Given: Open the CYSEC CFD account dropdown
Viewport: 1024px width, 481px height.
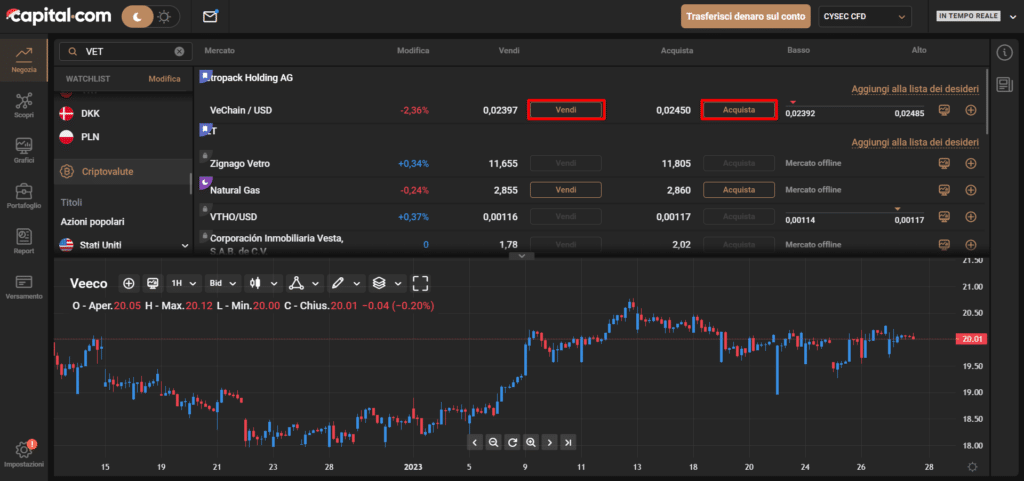Looking at the screenshot, I should [865, 16].
